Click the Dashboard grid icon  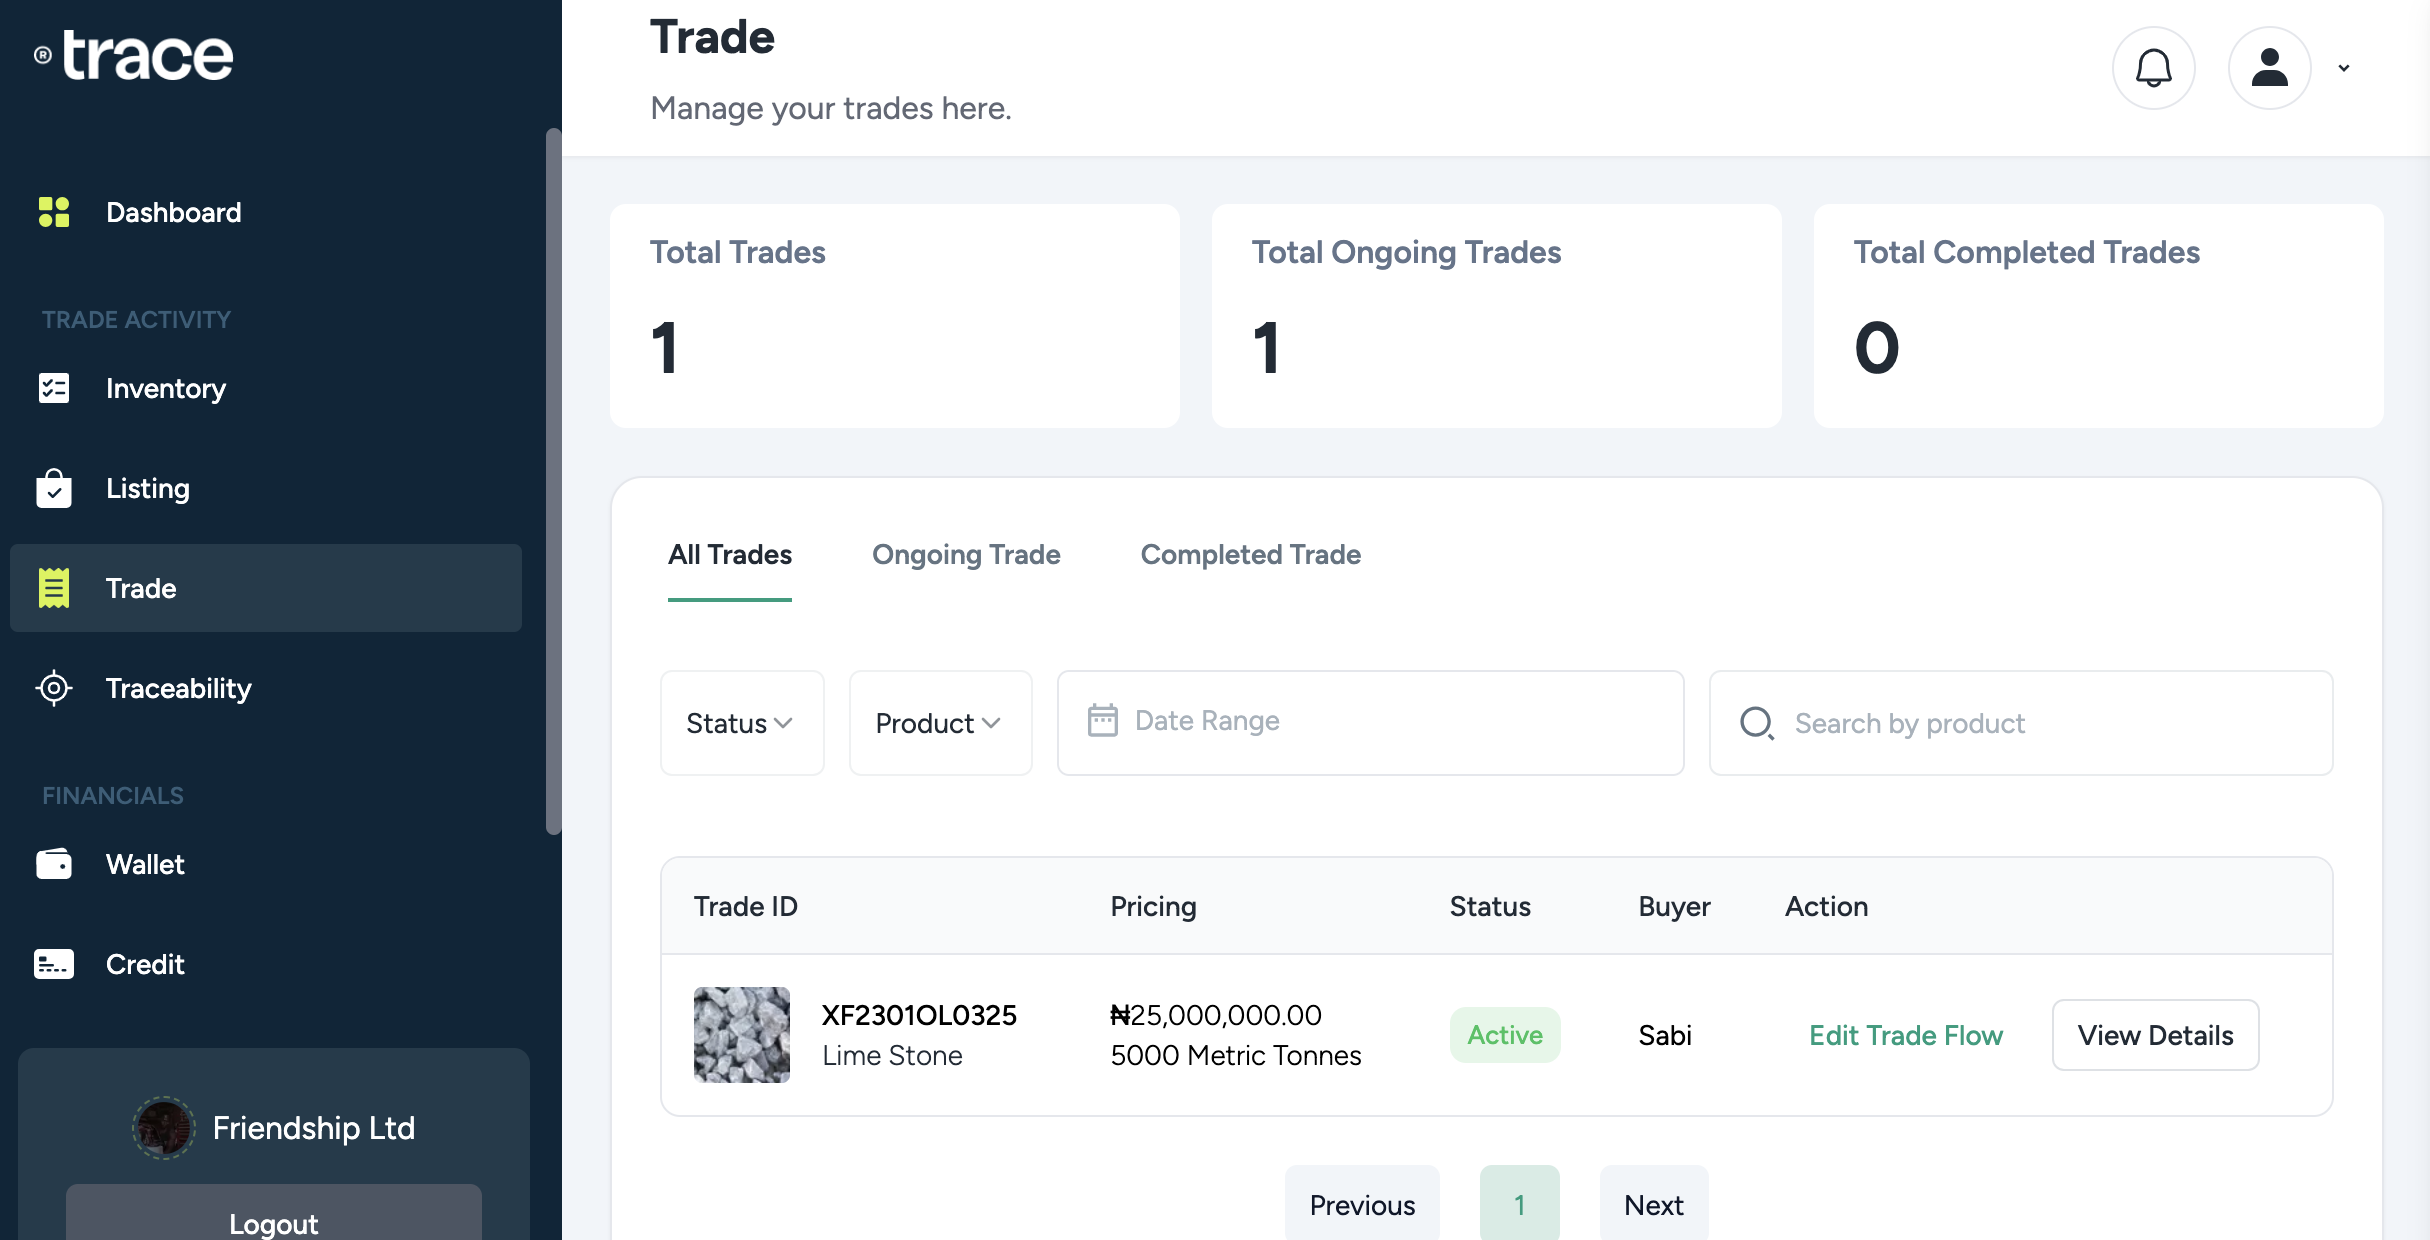54,212
